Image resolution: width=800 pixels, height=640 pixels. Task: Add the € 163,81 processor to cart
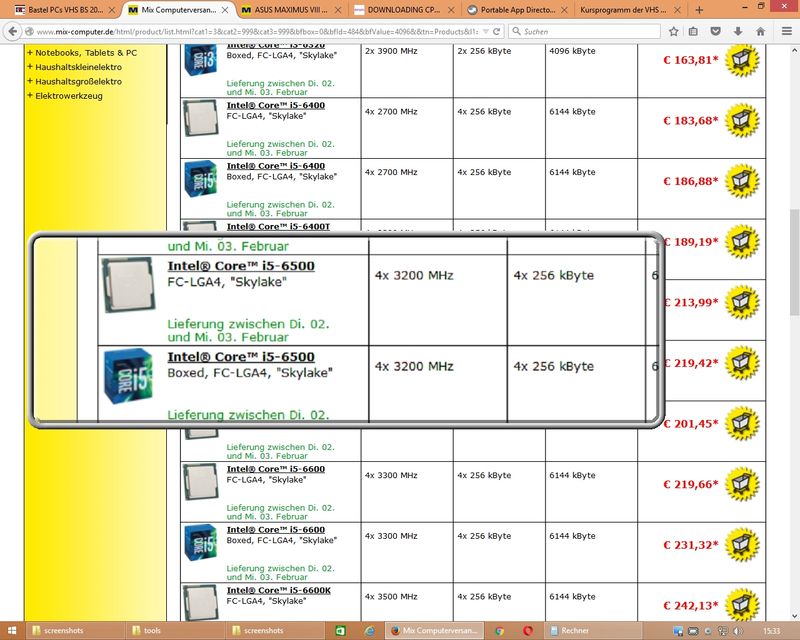pyautogui.click(x=742, y=60)
